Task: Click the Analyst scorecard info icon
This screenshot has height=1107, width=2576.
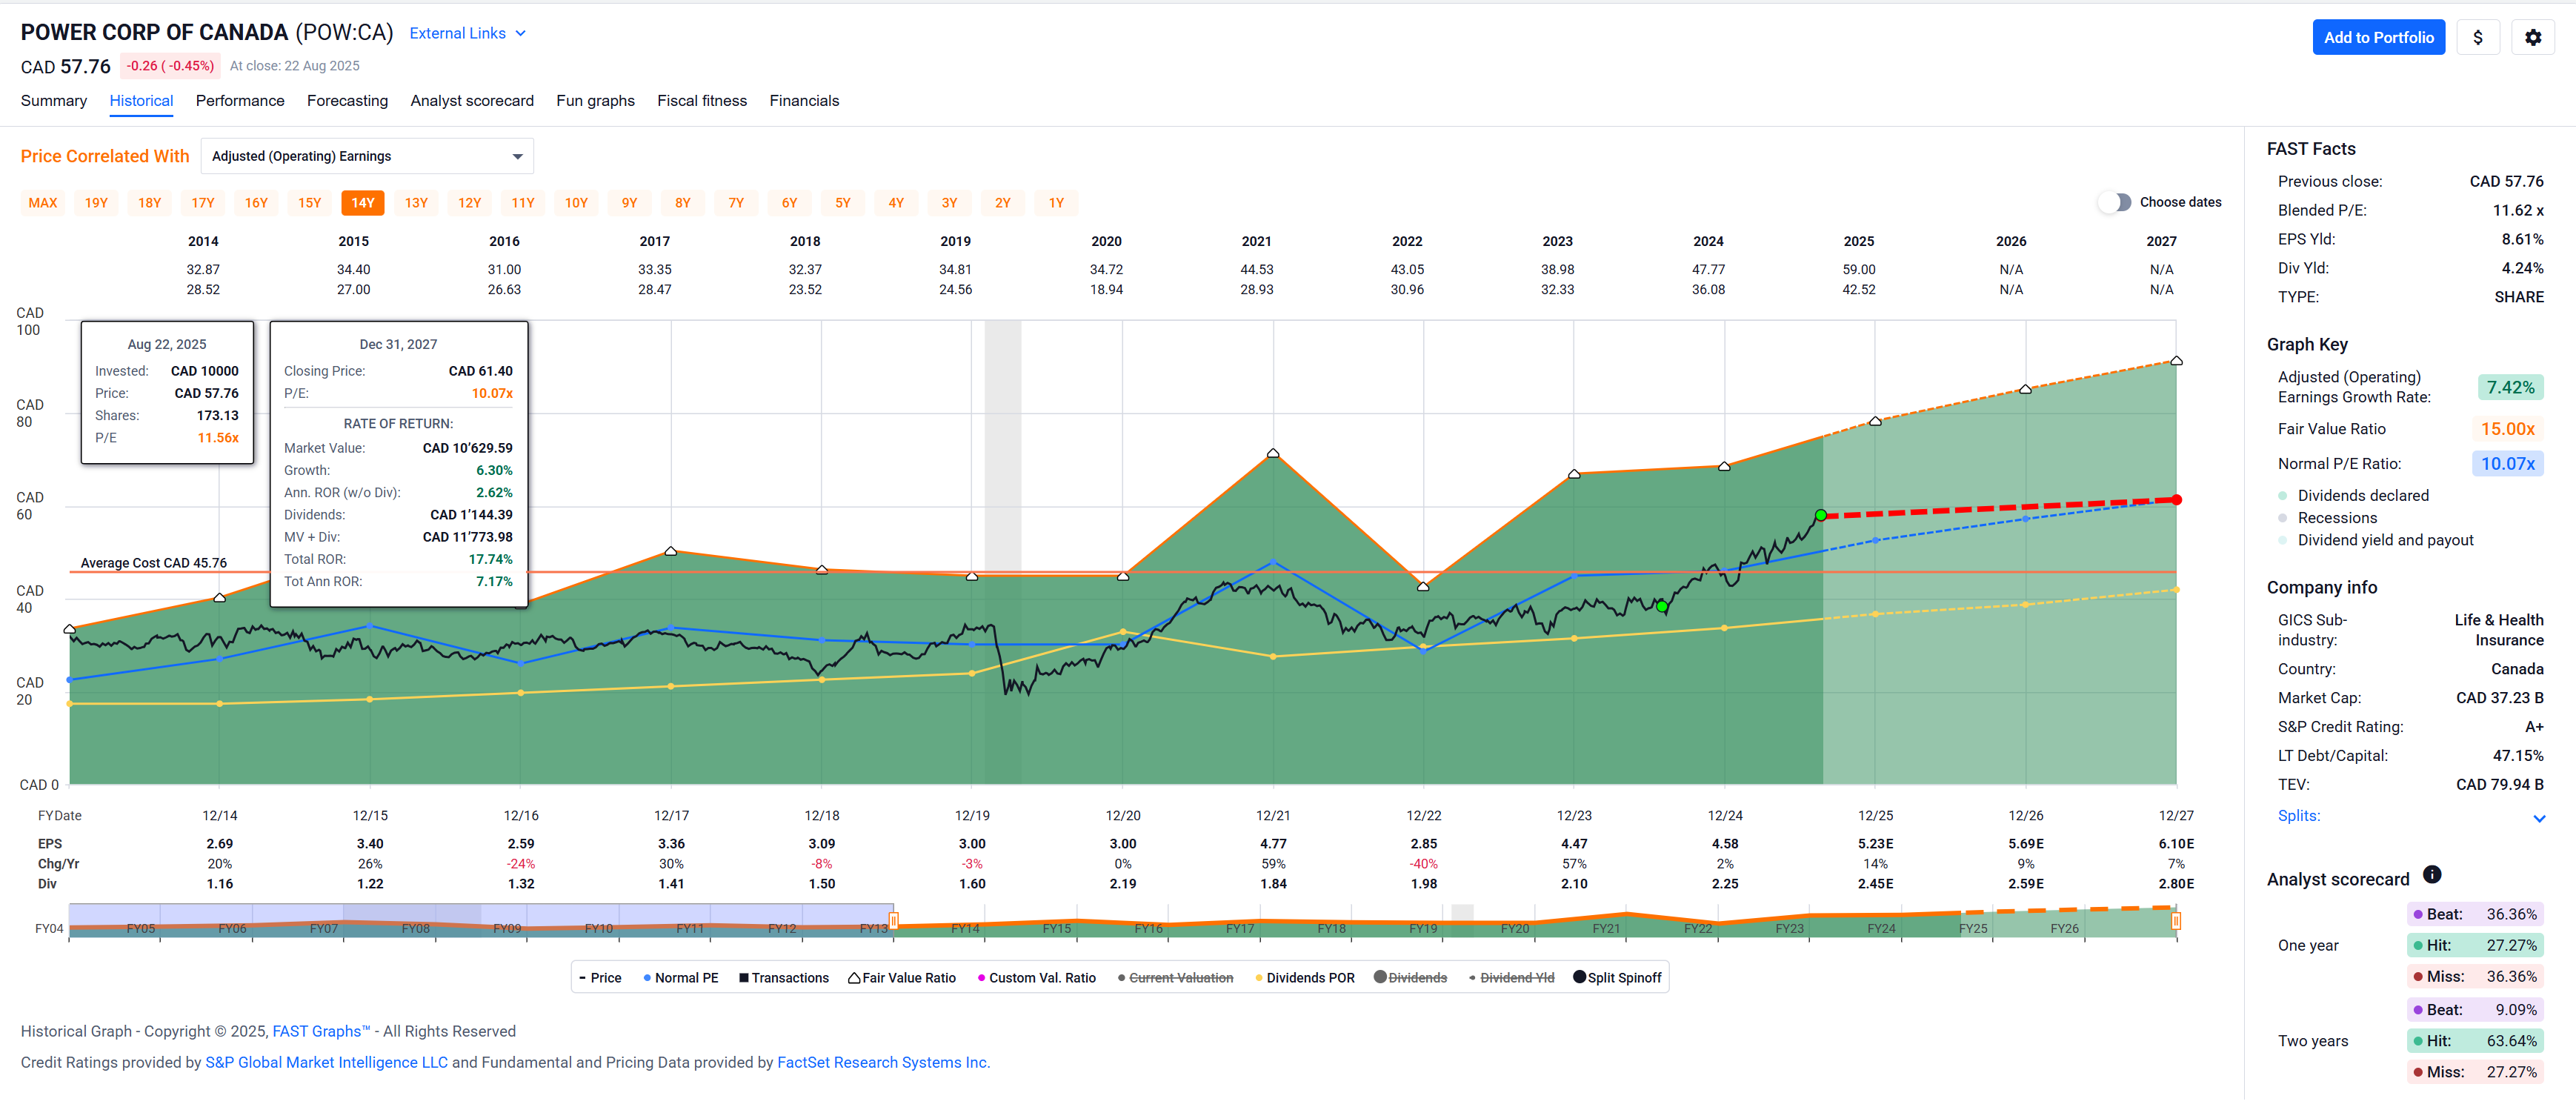Action: [2432, 875]
